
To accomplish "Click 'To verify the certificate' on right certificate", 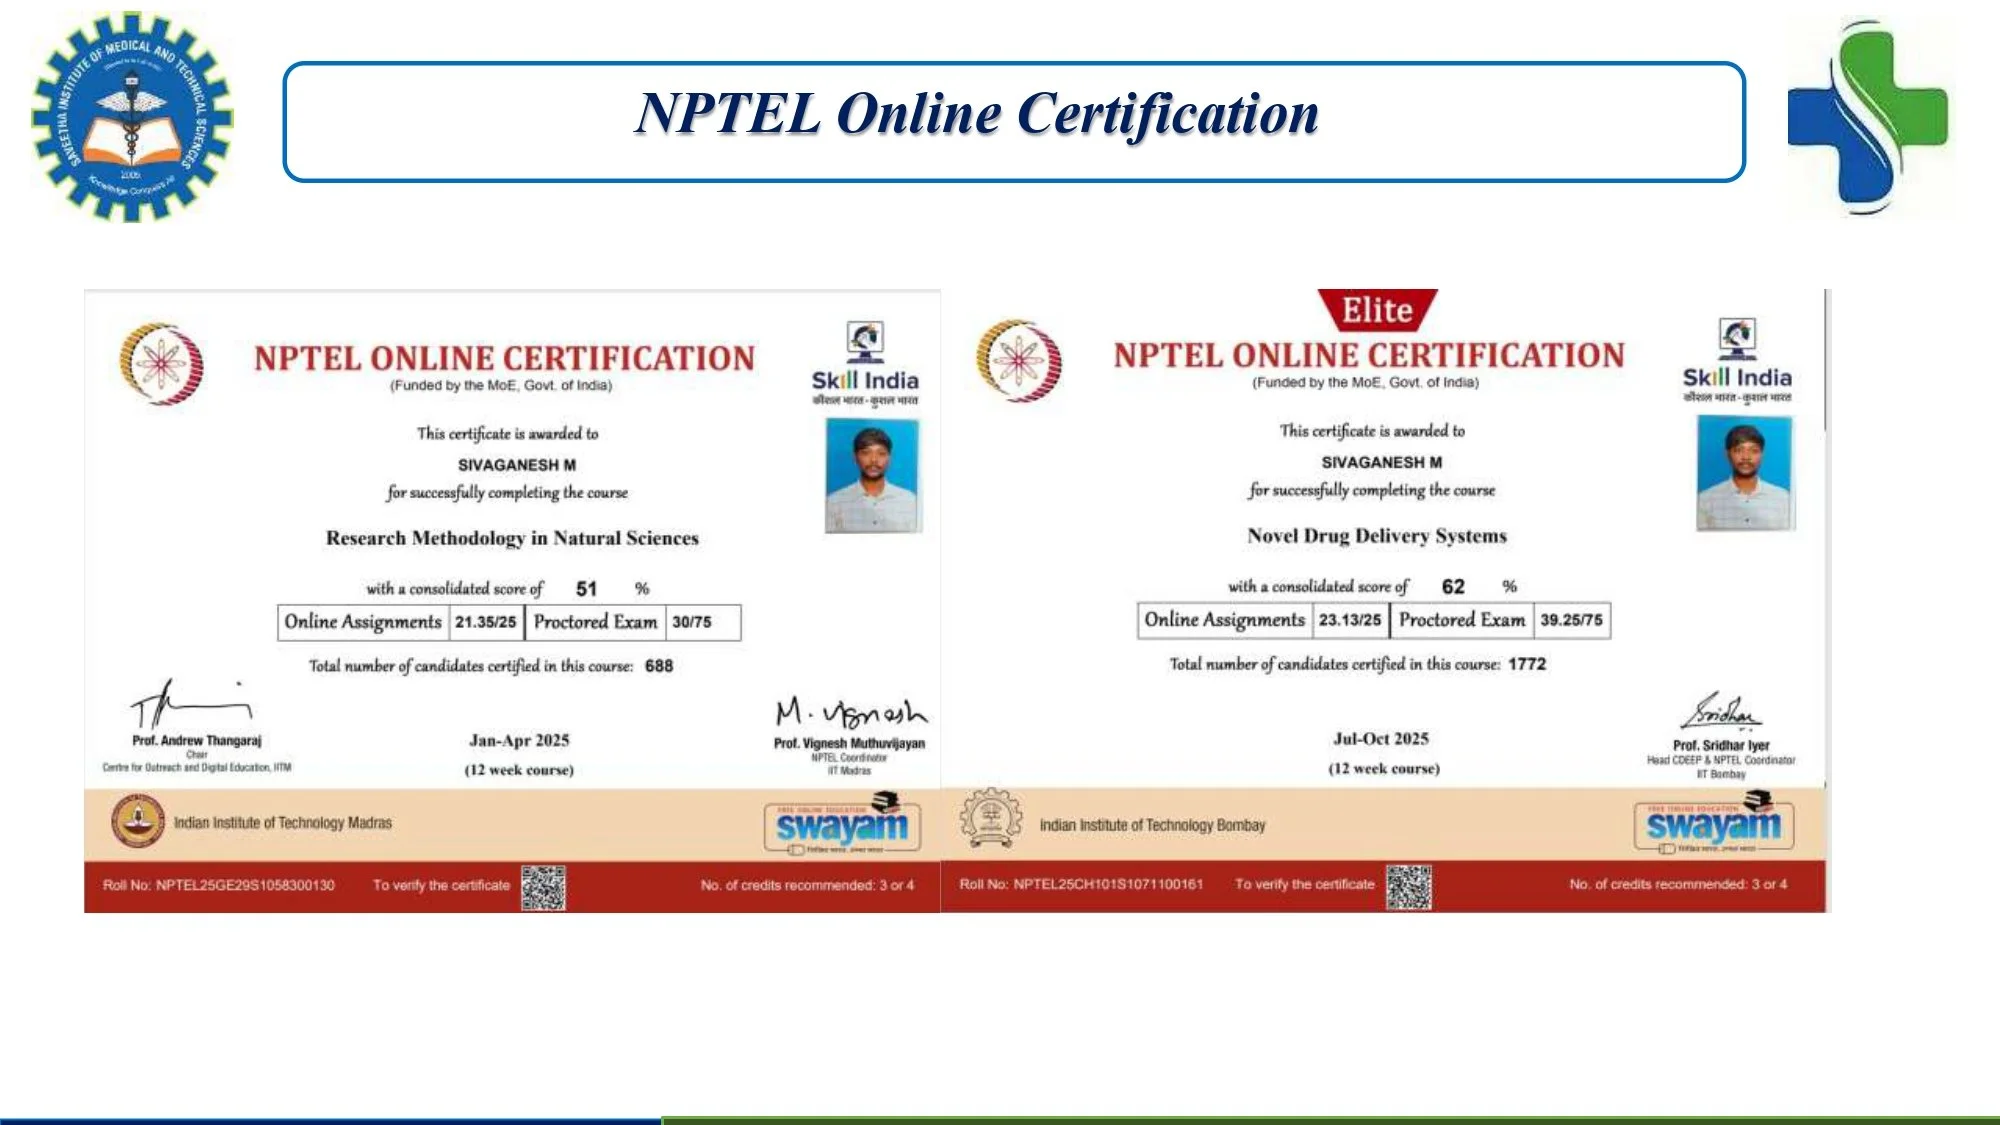I will (x=1304, y=884).
